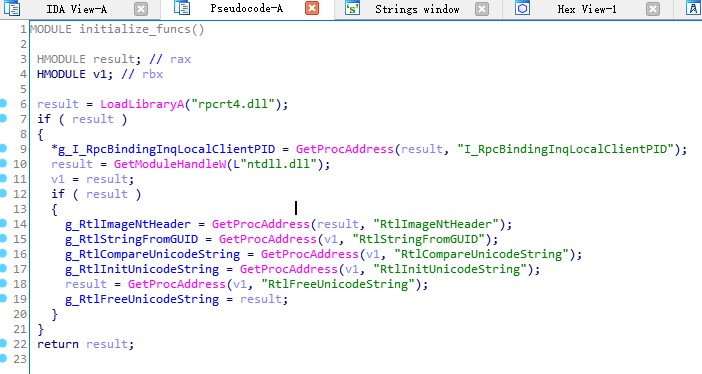Click the initialize_funcs function name

tap(135, 30)
